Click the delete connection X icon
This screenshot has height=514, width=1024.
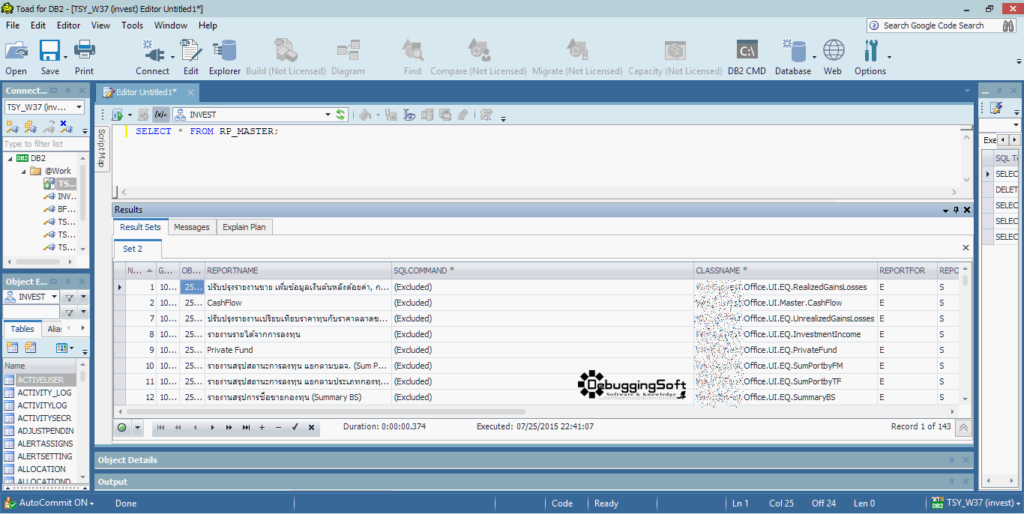66,126
